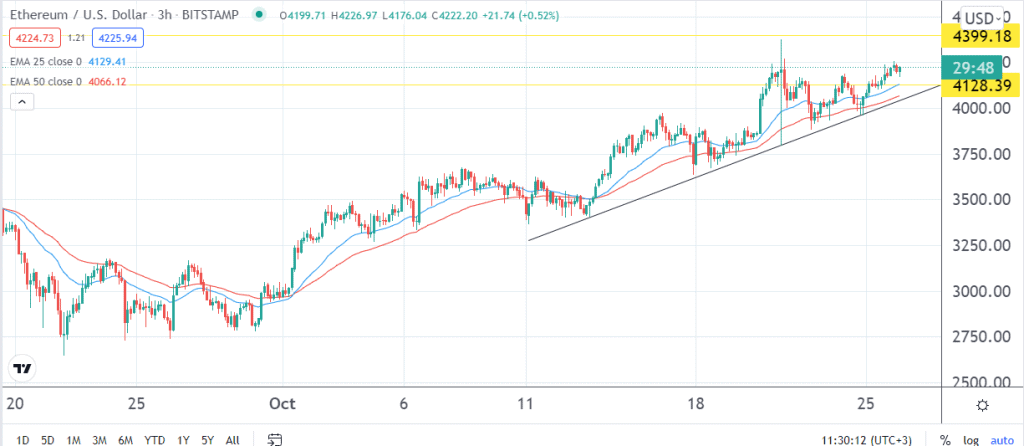The image size is (1024, 446).
Task: Click the 4399.18 price line label
Action: [x=980, y=35]
